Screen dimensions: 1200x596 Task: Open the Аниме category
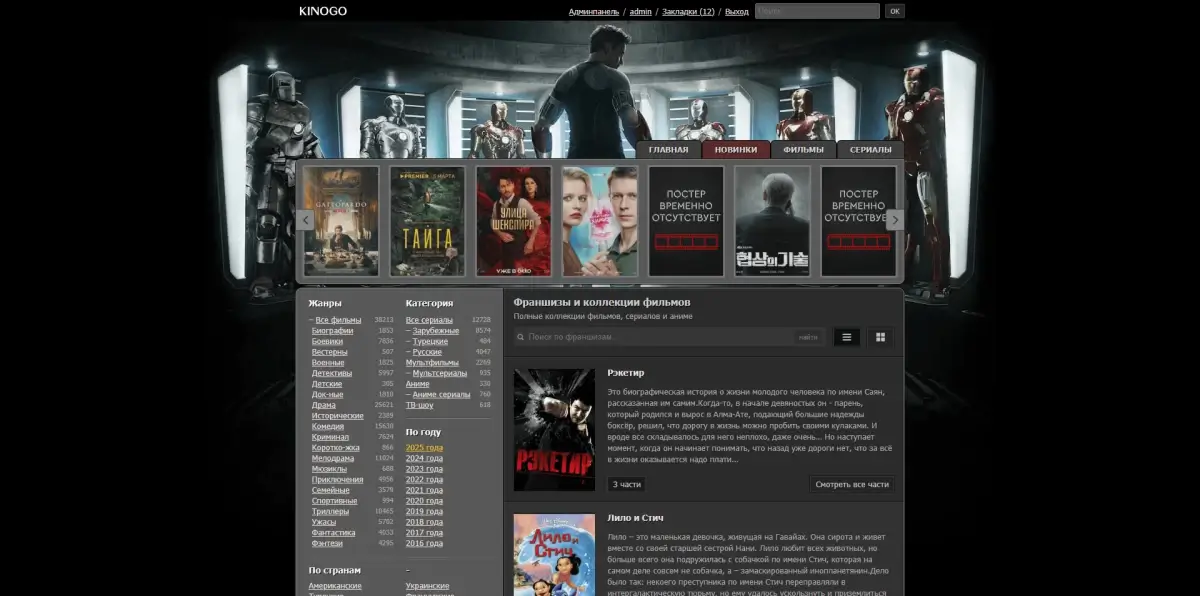coord(418,384)
